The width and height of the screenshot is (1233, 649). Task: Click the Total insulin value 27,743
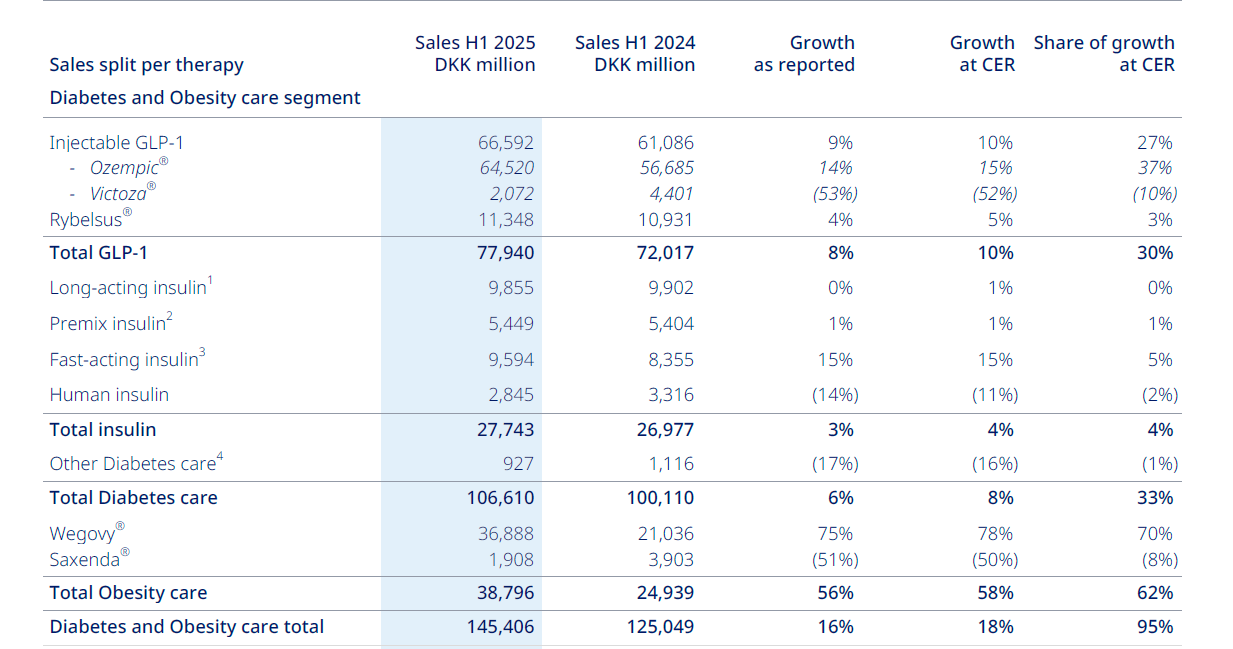(x=507, y=430)
